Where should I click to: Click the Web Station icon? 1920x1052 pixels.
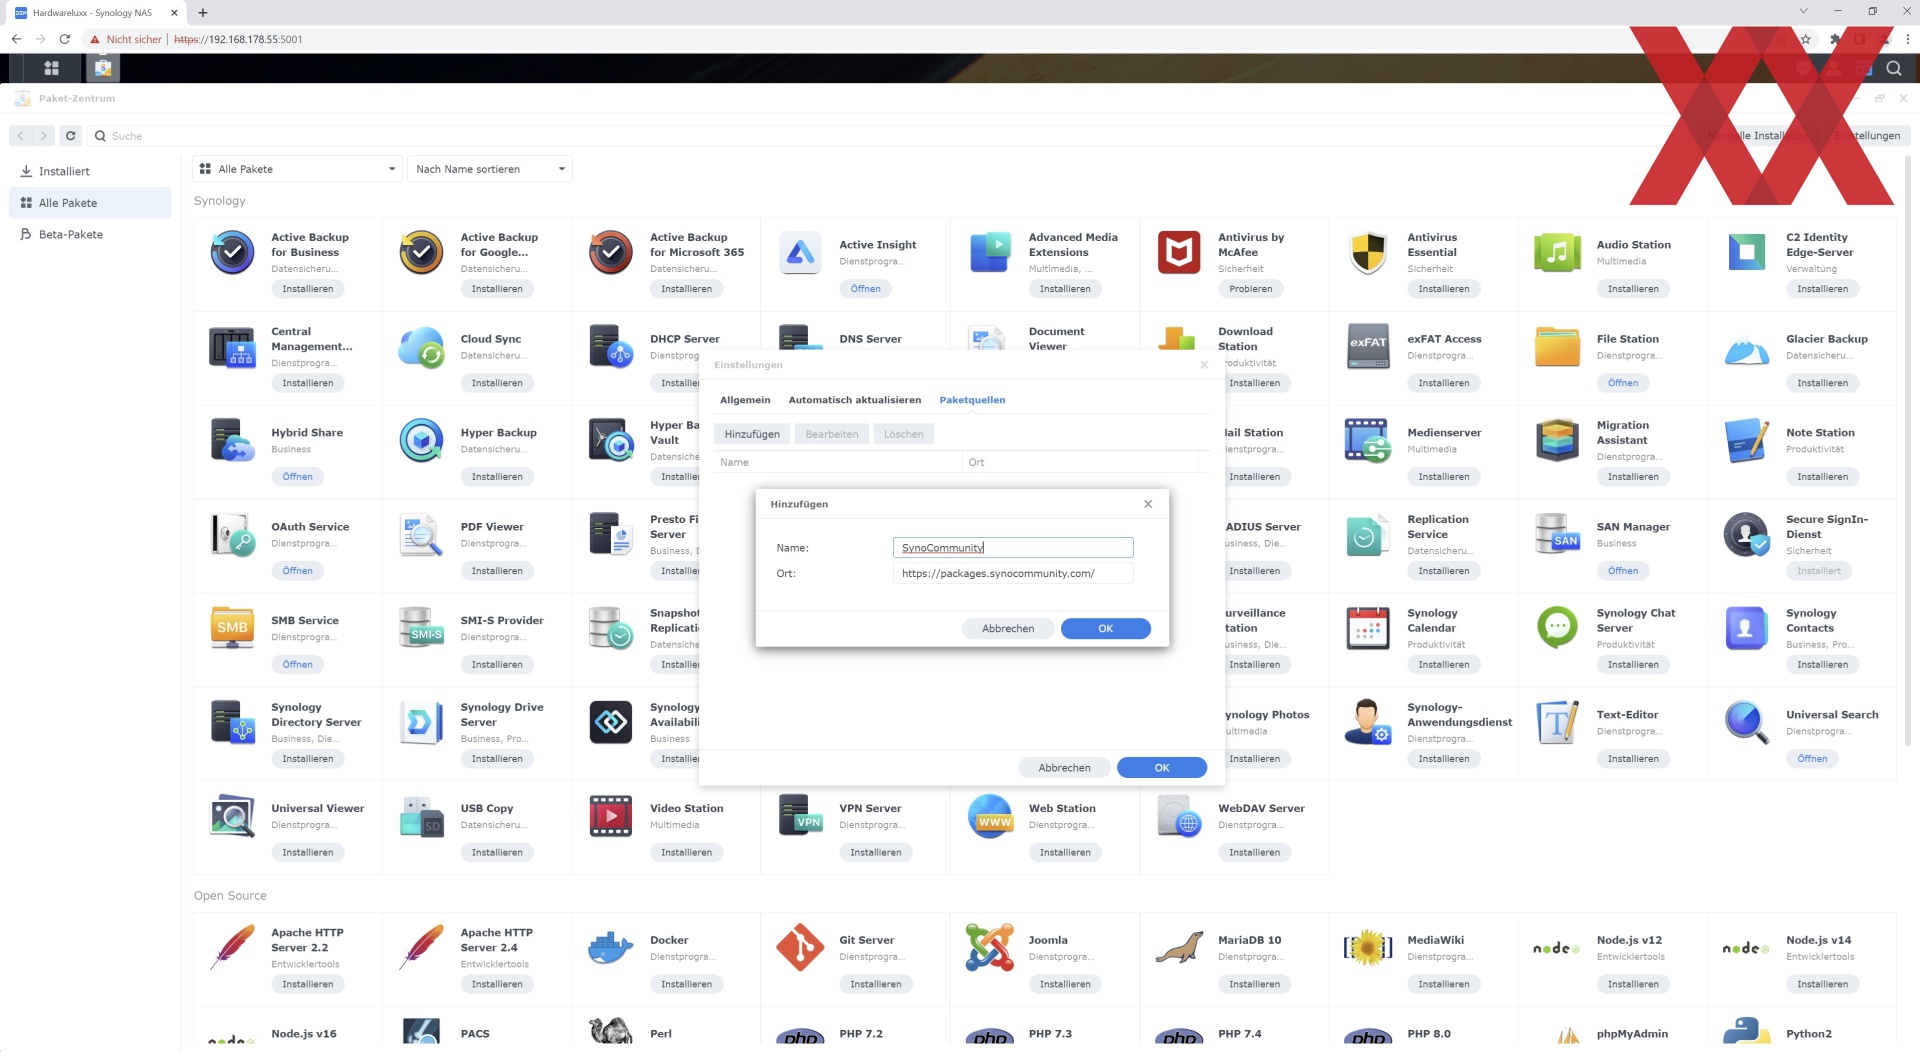tap(990, 817)
